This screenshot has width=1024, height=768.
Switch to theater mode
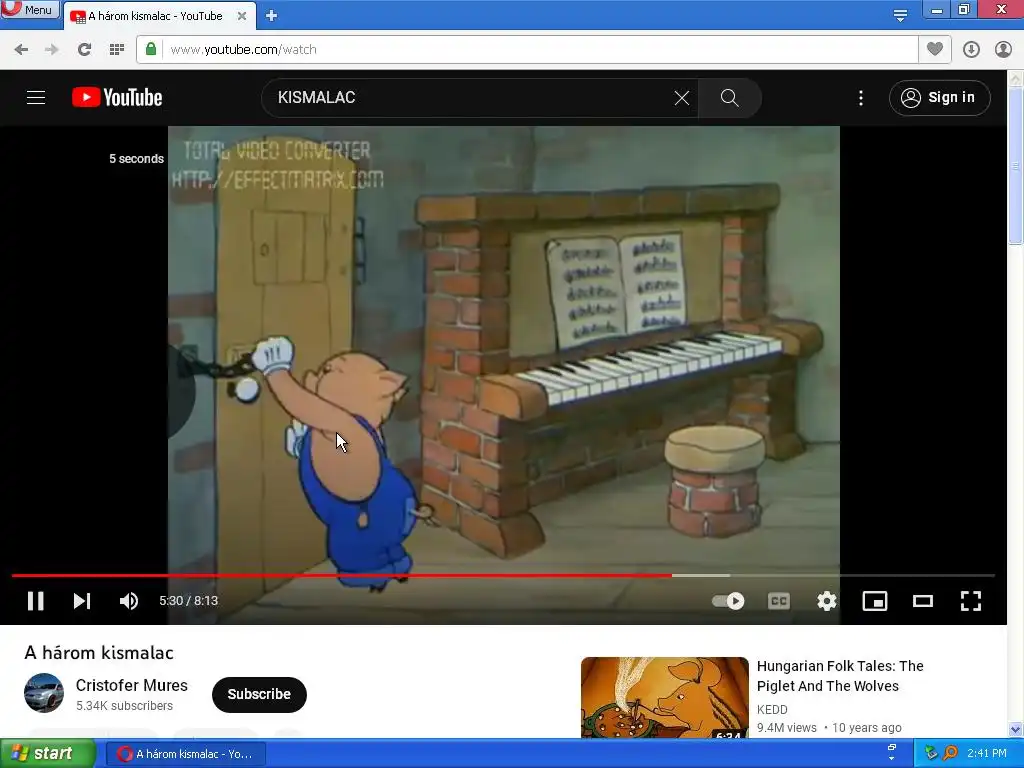tap(923, 601)
